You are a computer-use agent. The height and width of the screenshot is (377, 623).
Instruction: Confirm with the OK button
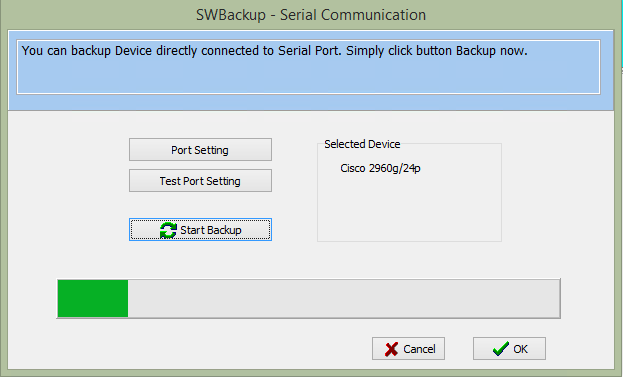509,349
